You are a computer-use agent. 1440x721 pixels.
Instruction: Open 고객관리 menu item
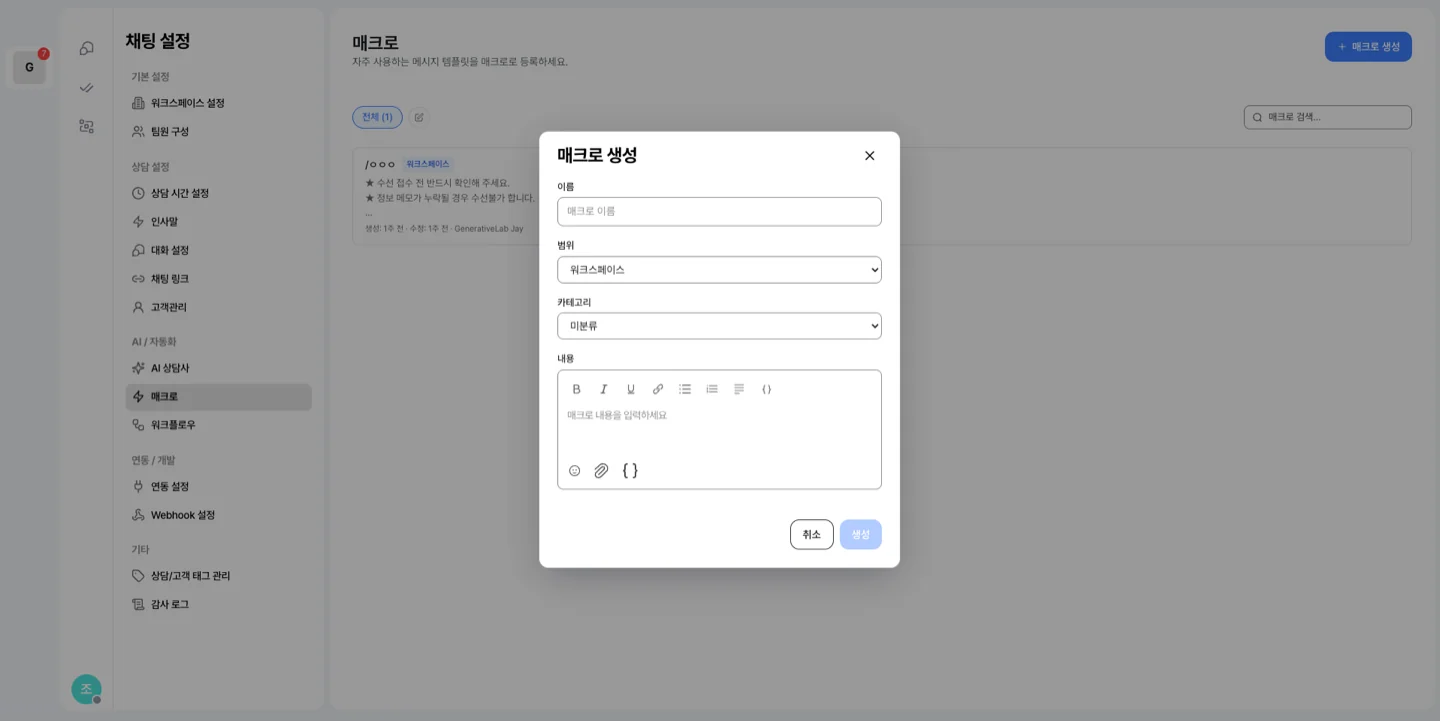click(218, 307)
